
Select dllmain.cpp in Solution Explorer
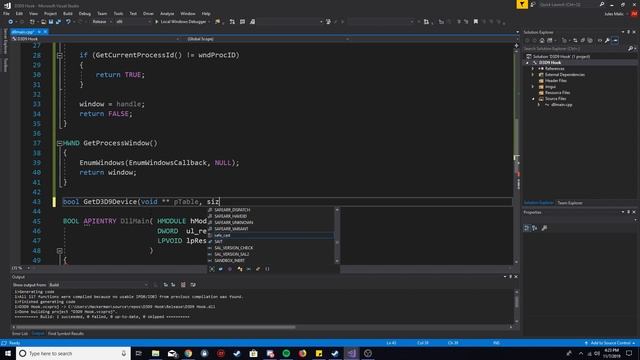pos(562,105)
